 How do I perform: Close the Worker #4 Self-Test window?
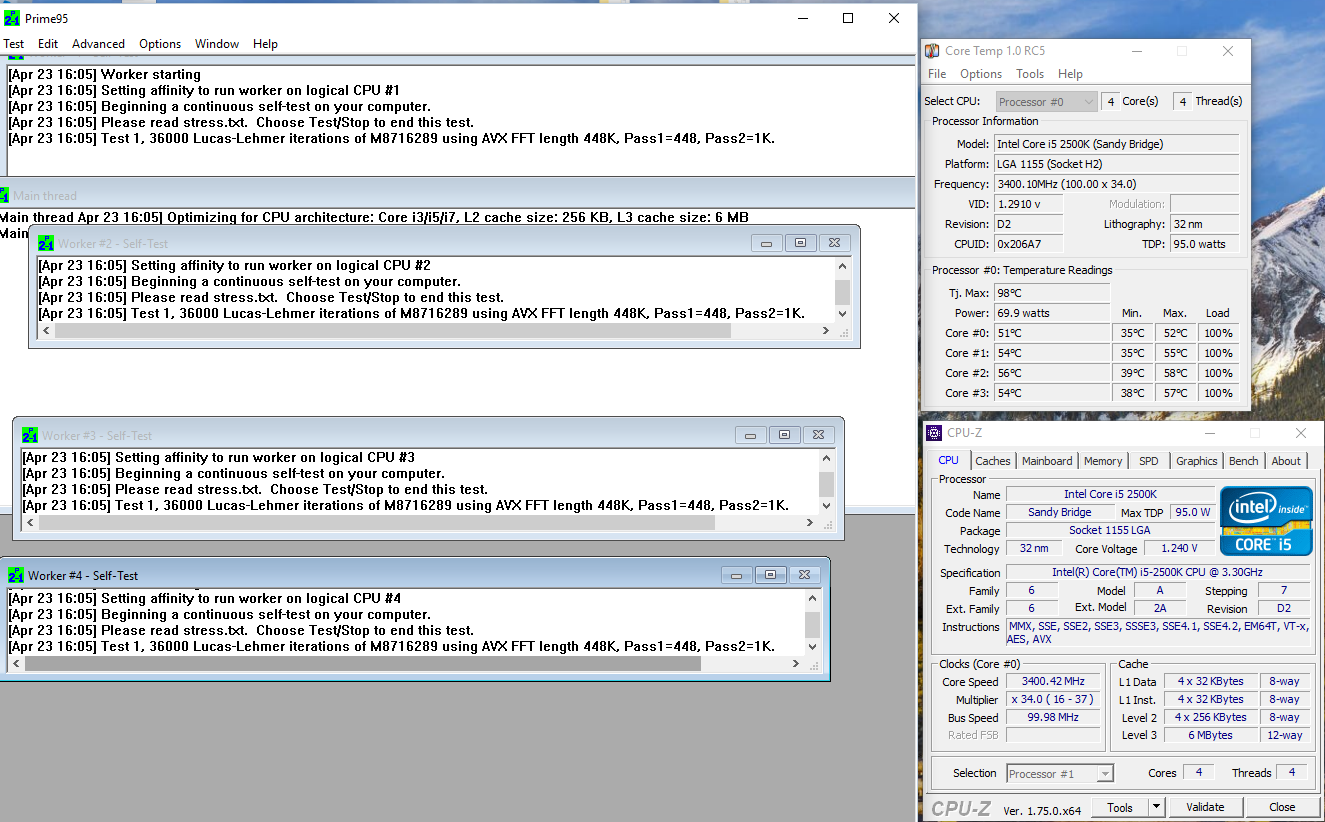coord(805,575)
